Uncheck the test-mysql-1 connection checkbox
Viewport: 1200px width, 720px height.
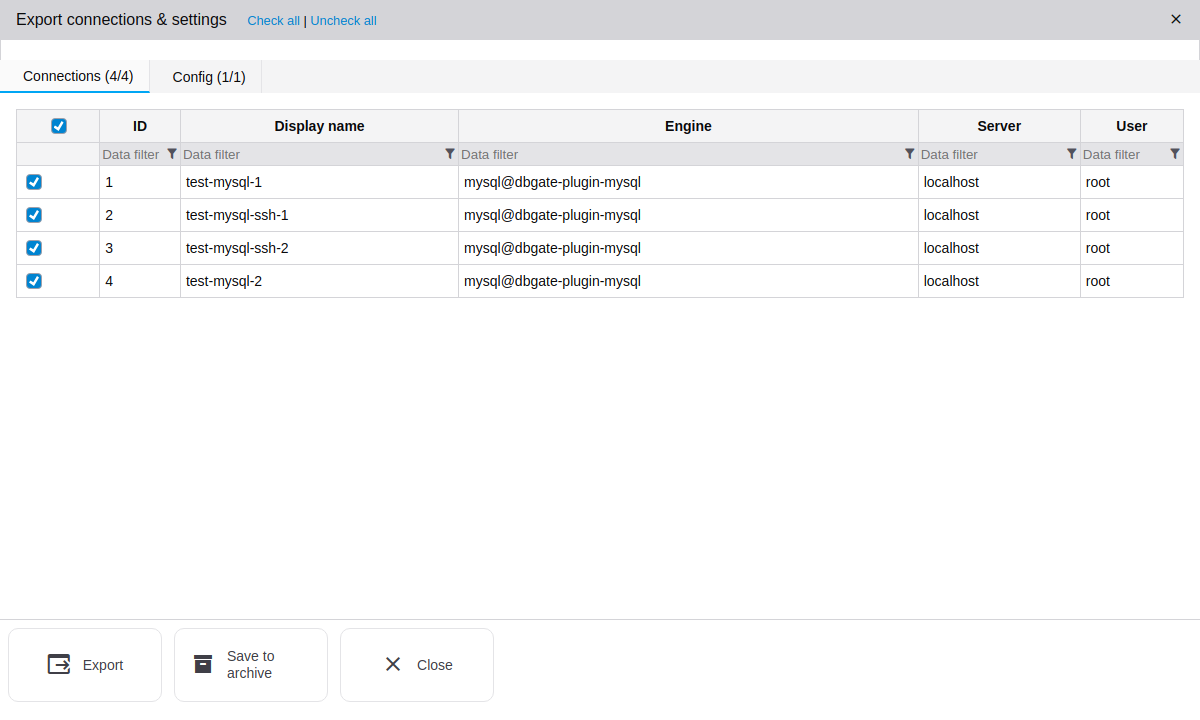point(34,182)
